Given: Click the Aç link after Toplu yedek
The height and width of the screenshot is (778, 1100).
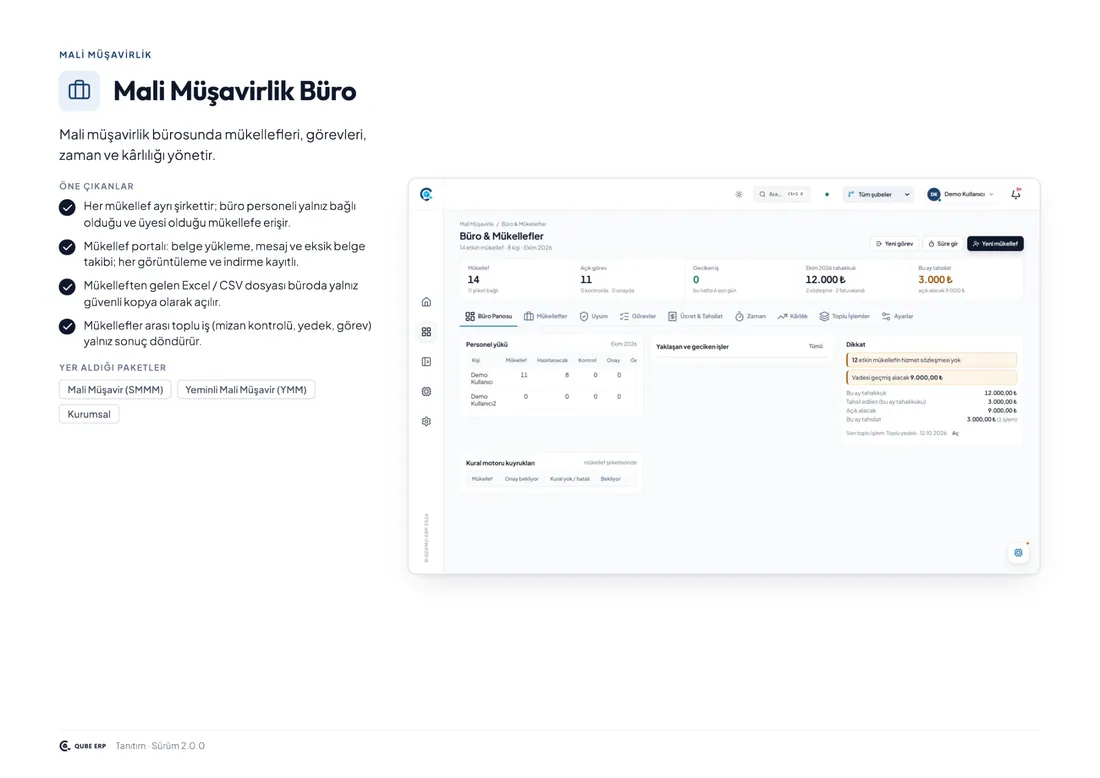Looking at the screenshot, I should (x=955, y=433).
